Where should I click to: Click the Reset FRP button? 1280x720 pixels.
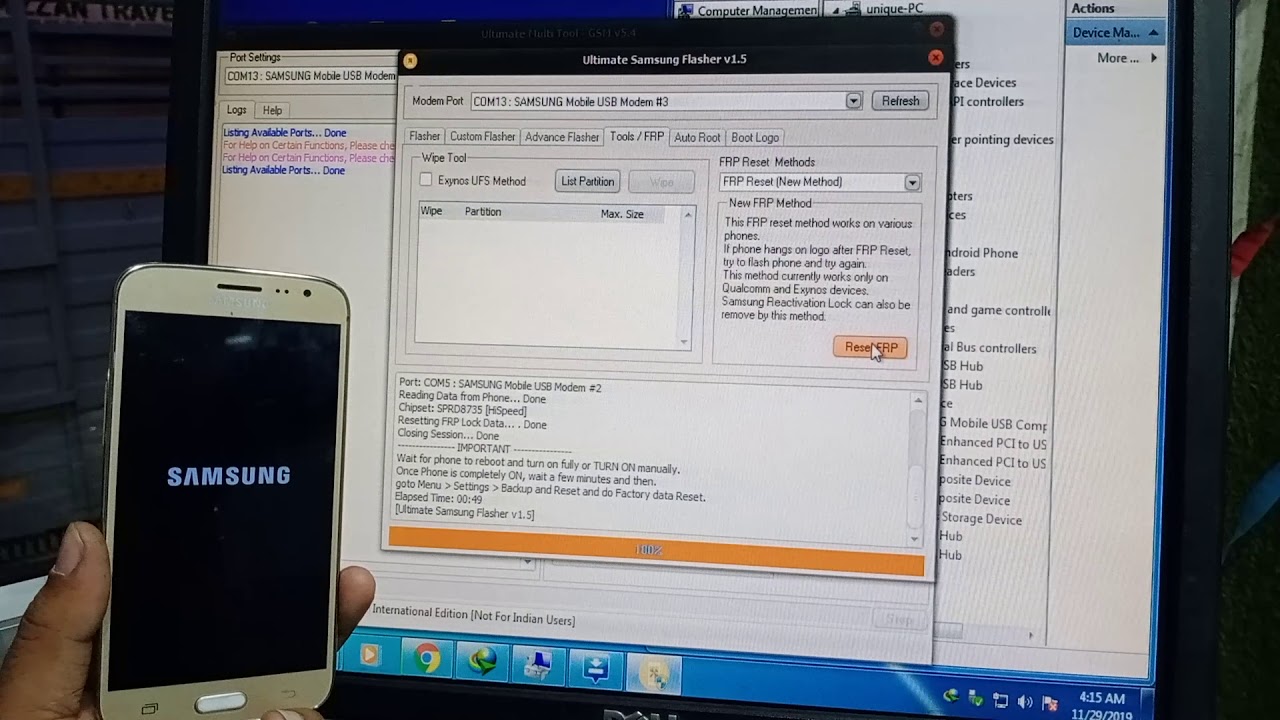tap(870, 347)
